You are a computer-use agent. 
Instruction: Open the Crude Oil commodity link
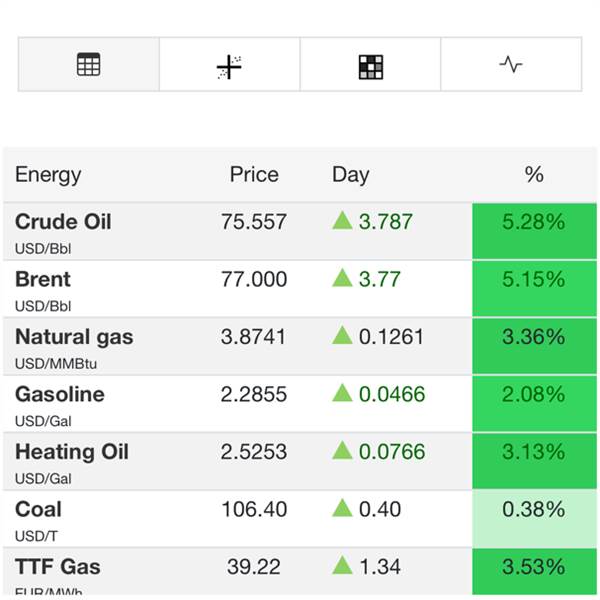(x=63, y=222)
